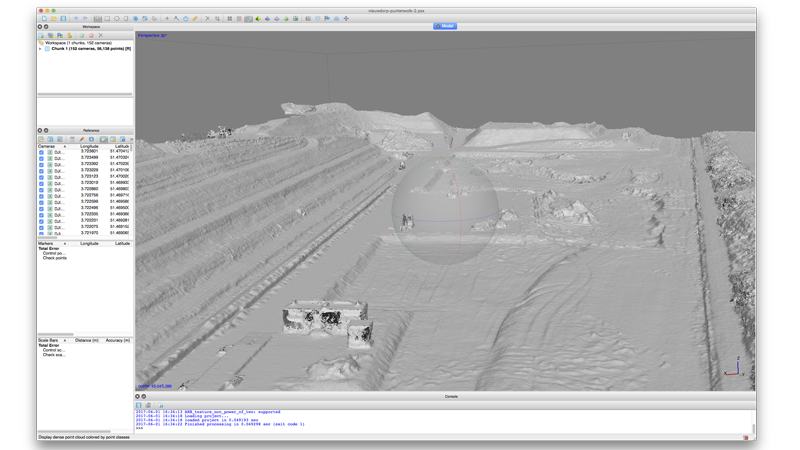Screen dimensions: 800x450
Task: Toggle show markers flag icon
Action: click(327, 18)
